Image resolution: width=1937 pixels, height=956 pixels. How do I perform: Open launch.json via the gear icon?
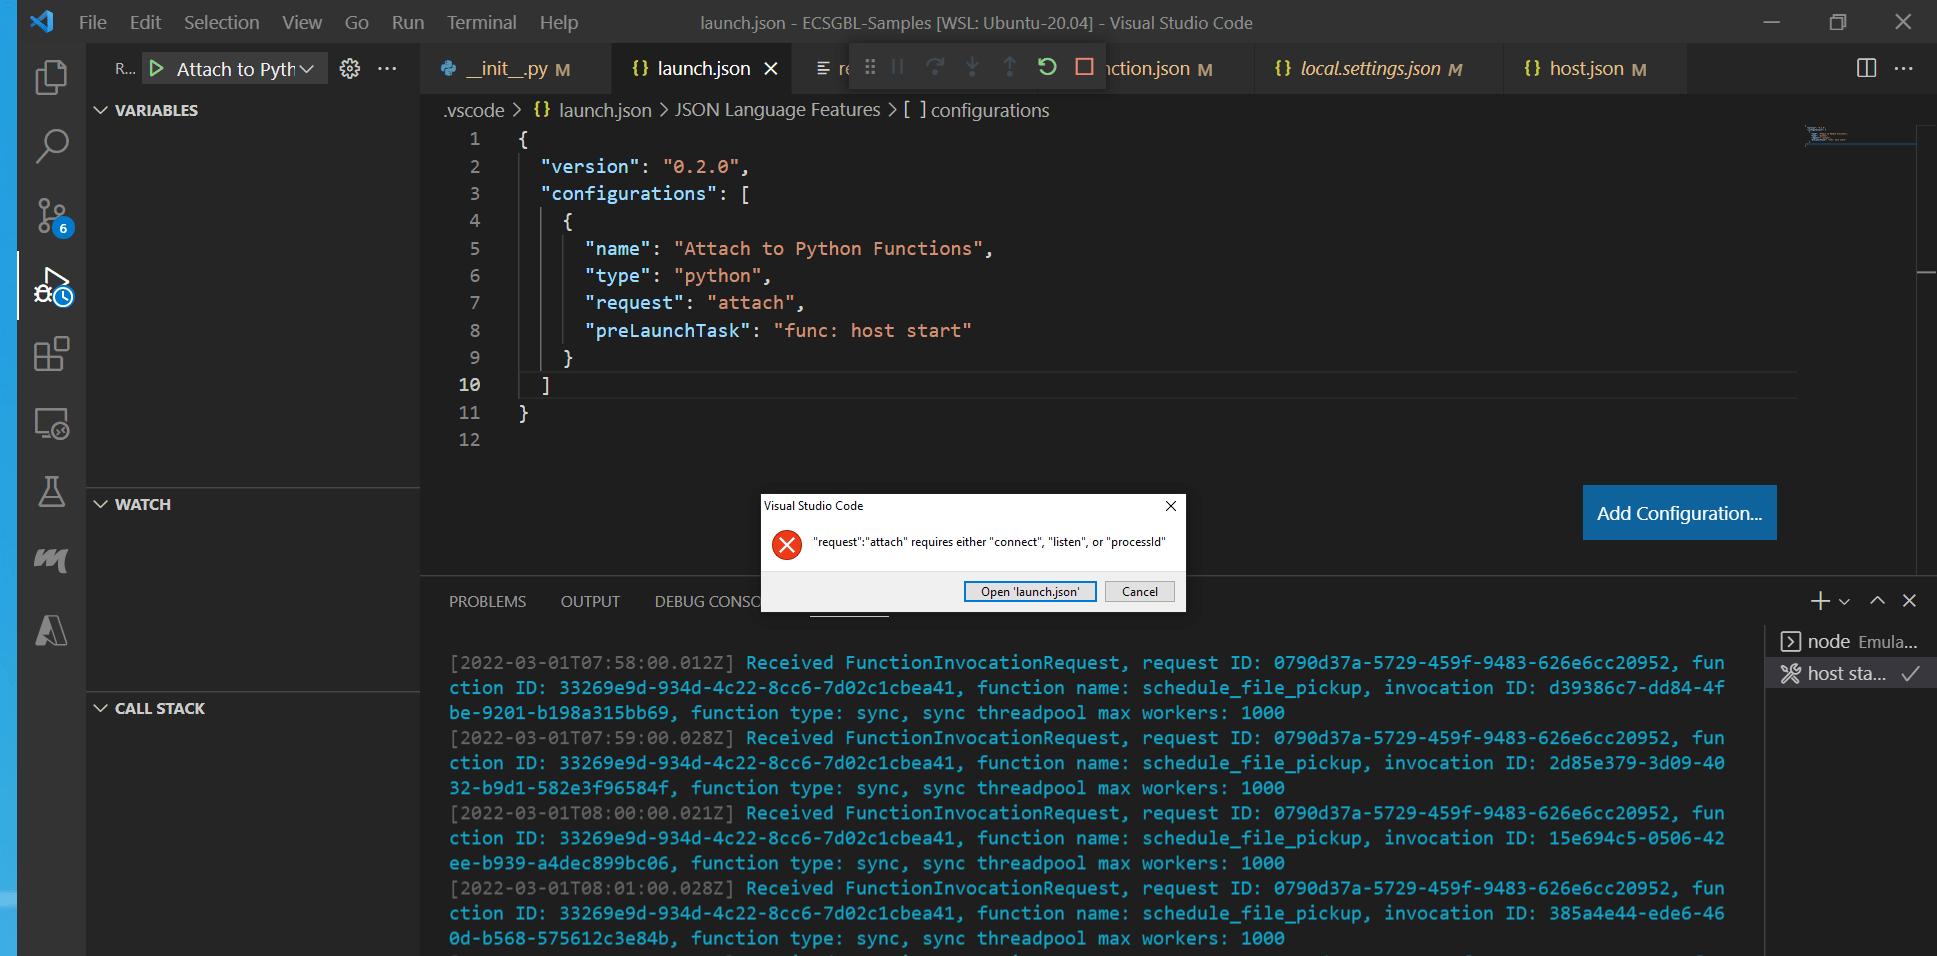[349, 68]
